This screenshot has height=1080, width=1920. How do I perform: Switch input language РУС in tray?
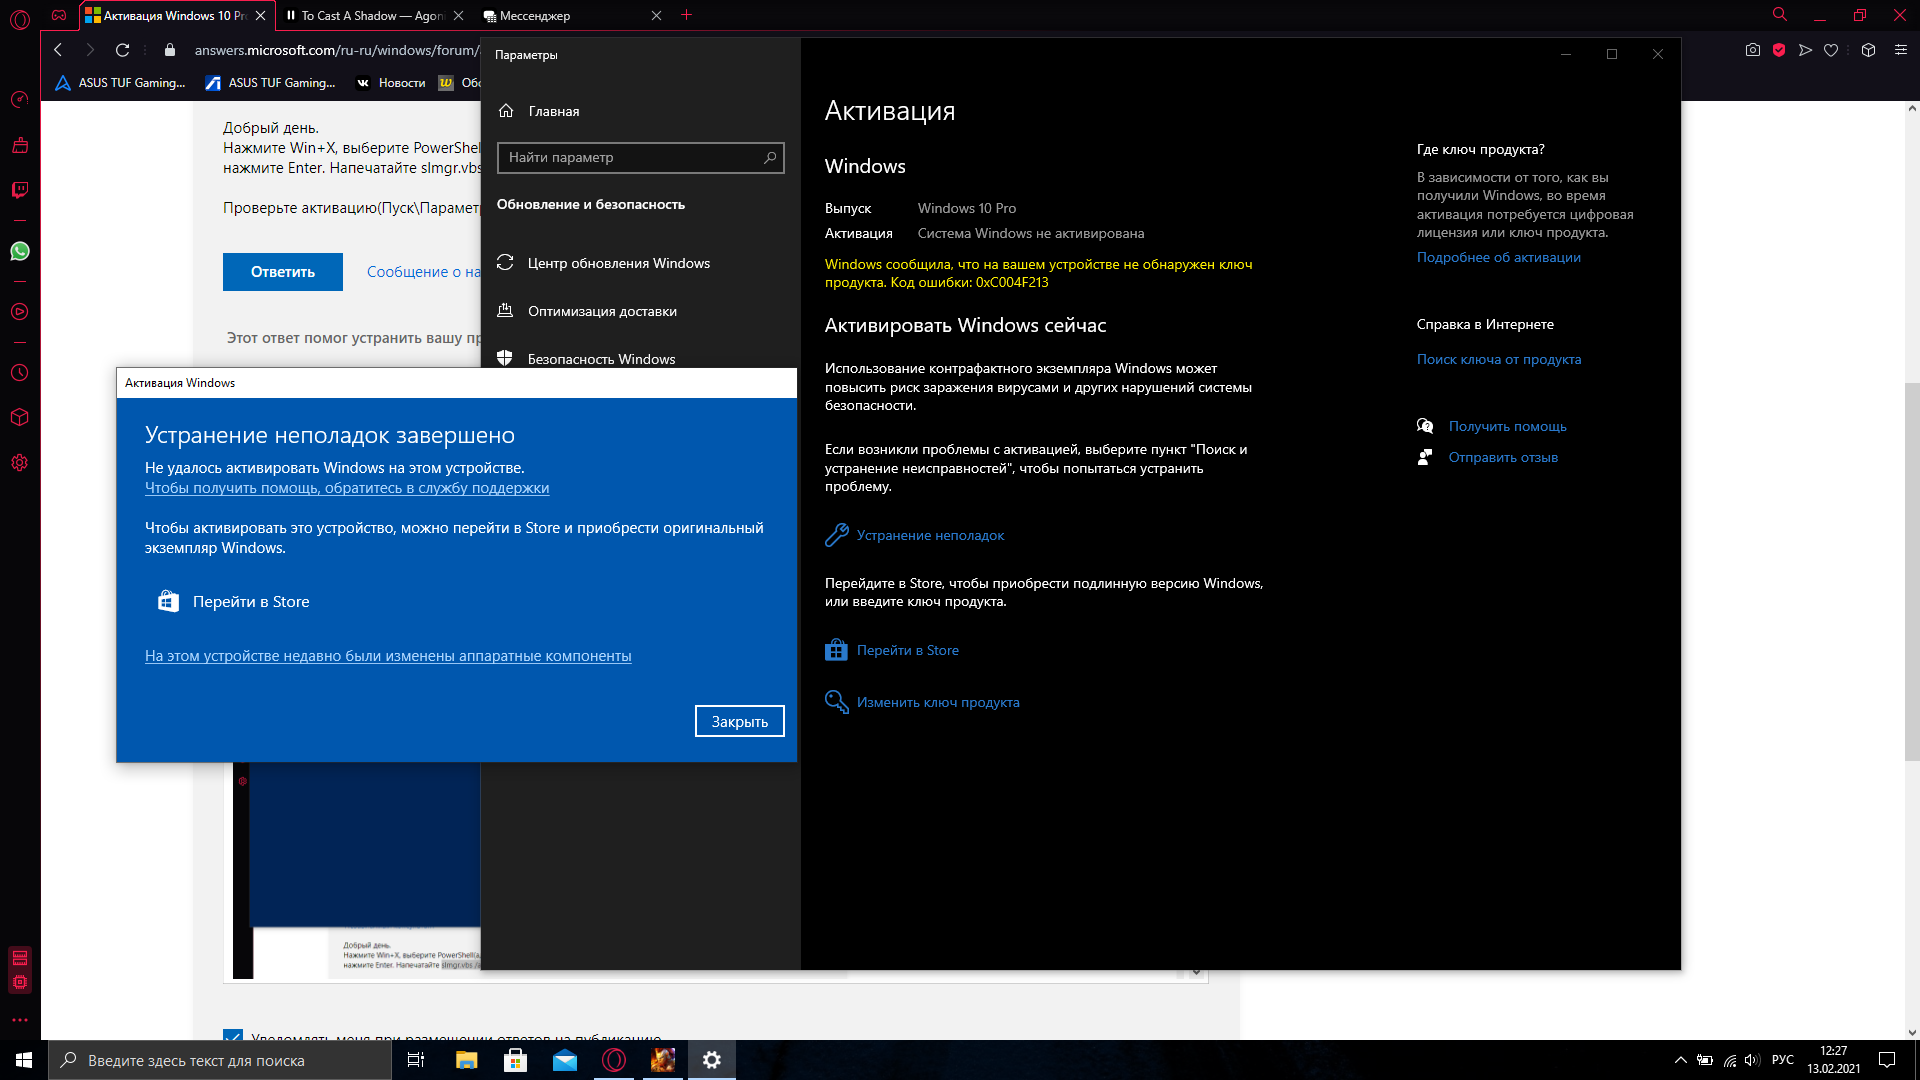tap(1782, 1060)
